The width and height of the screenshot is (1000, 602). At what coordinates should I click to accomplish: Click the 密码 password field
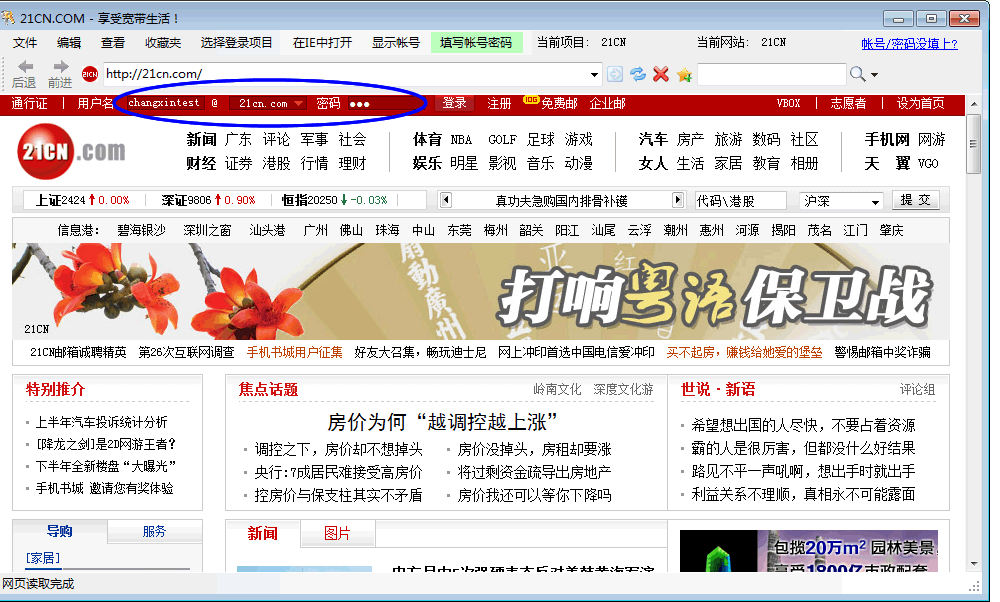(x=385, y=103)
